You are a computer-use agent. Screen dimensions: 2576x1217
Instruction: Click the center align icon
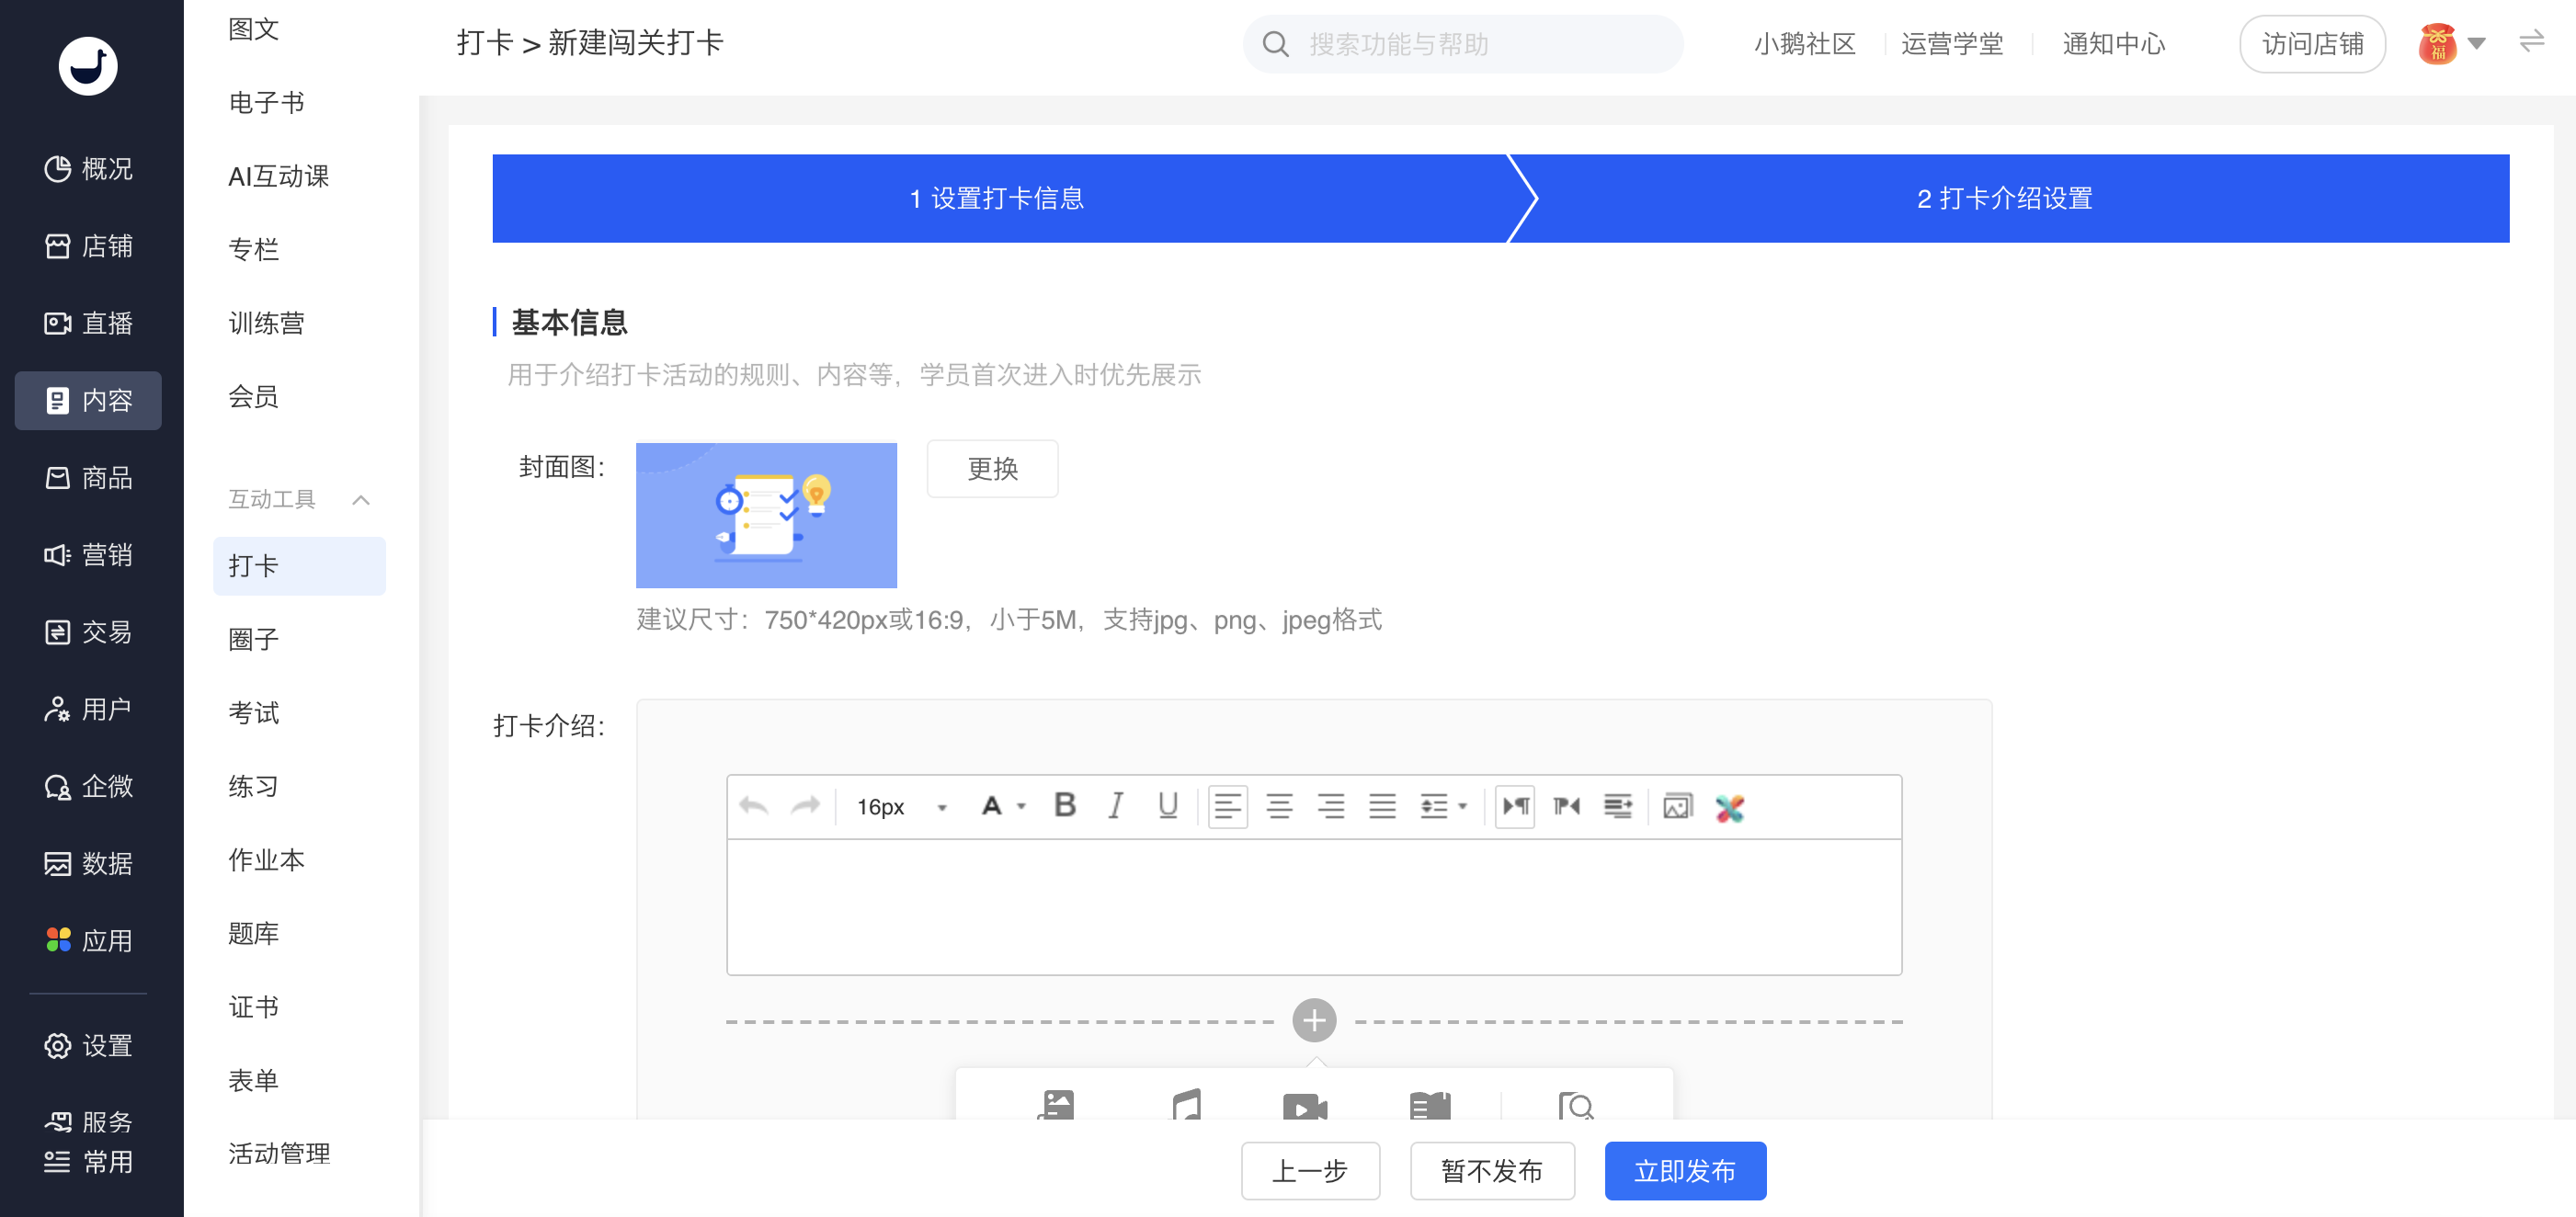point(1279,806)
